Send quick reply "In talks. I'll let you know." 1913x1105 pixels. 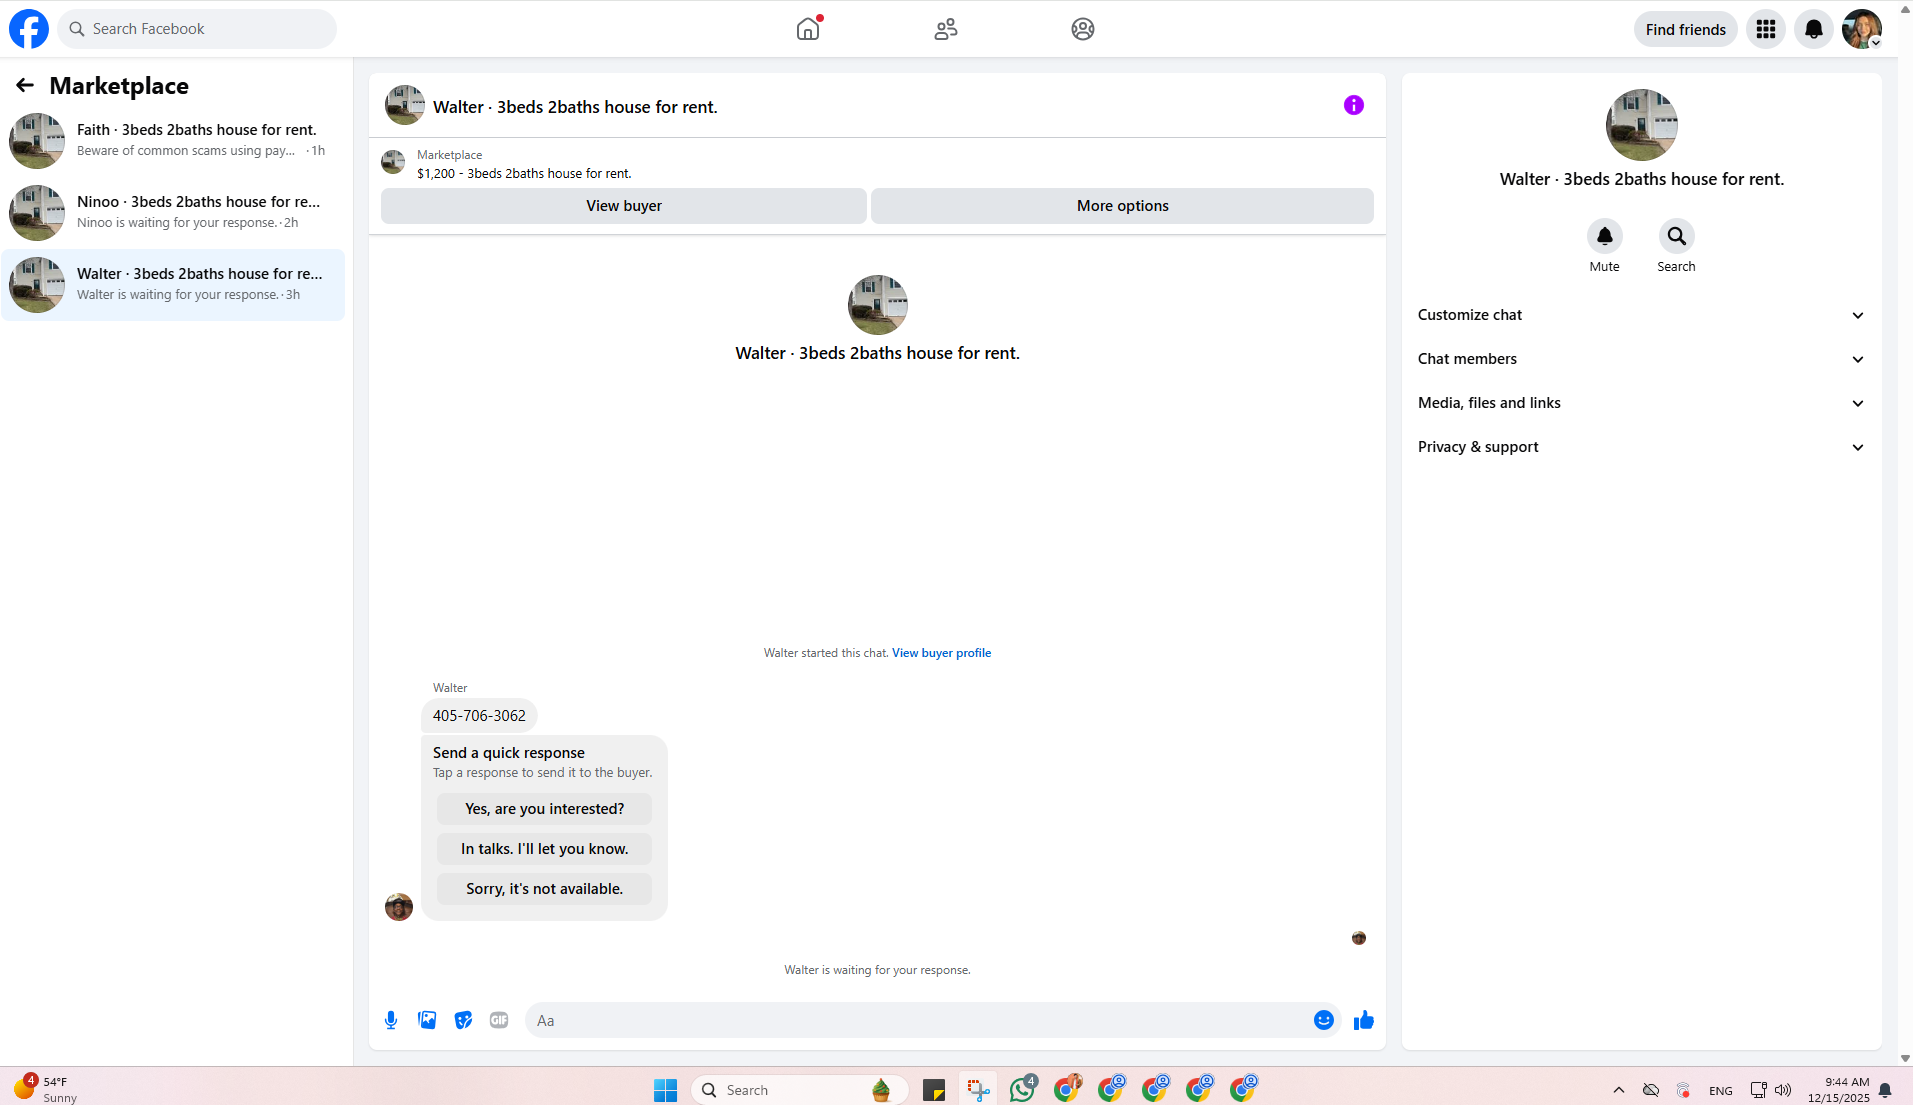pyautogui.click(x=544, y=849)
